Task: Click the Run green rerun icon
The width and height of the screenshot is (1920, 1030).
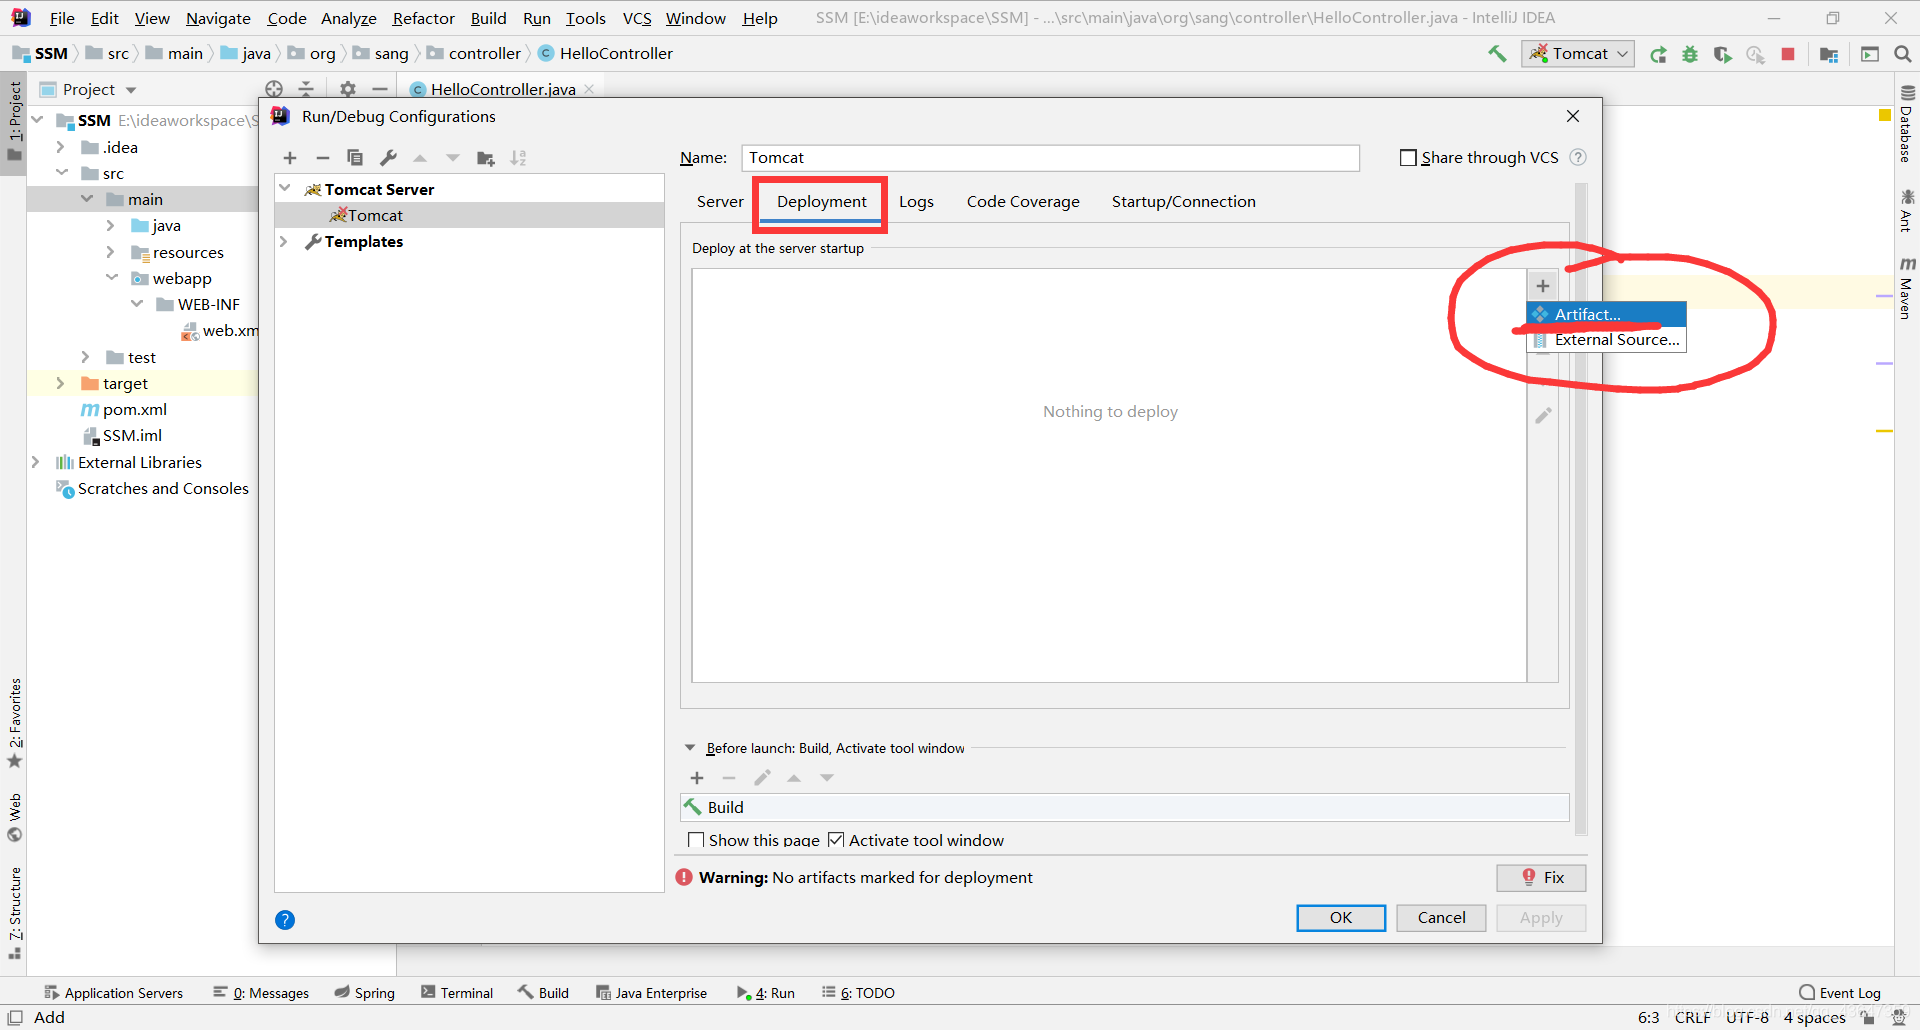Action: 1658,54
